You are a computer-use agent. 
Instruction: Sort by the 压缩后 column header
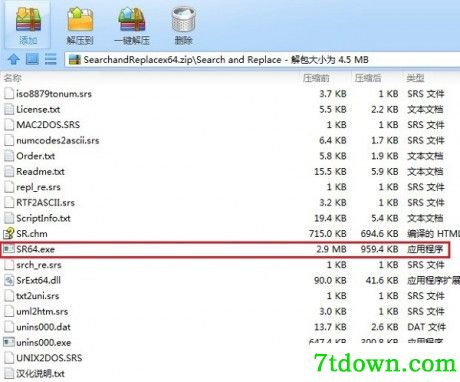click(x=368, y=78)
